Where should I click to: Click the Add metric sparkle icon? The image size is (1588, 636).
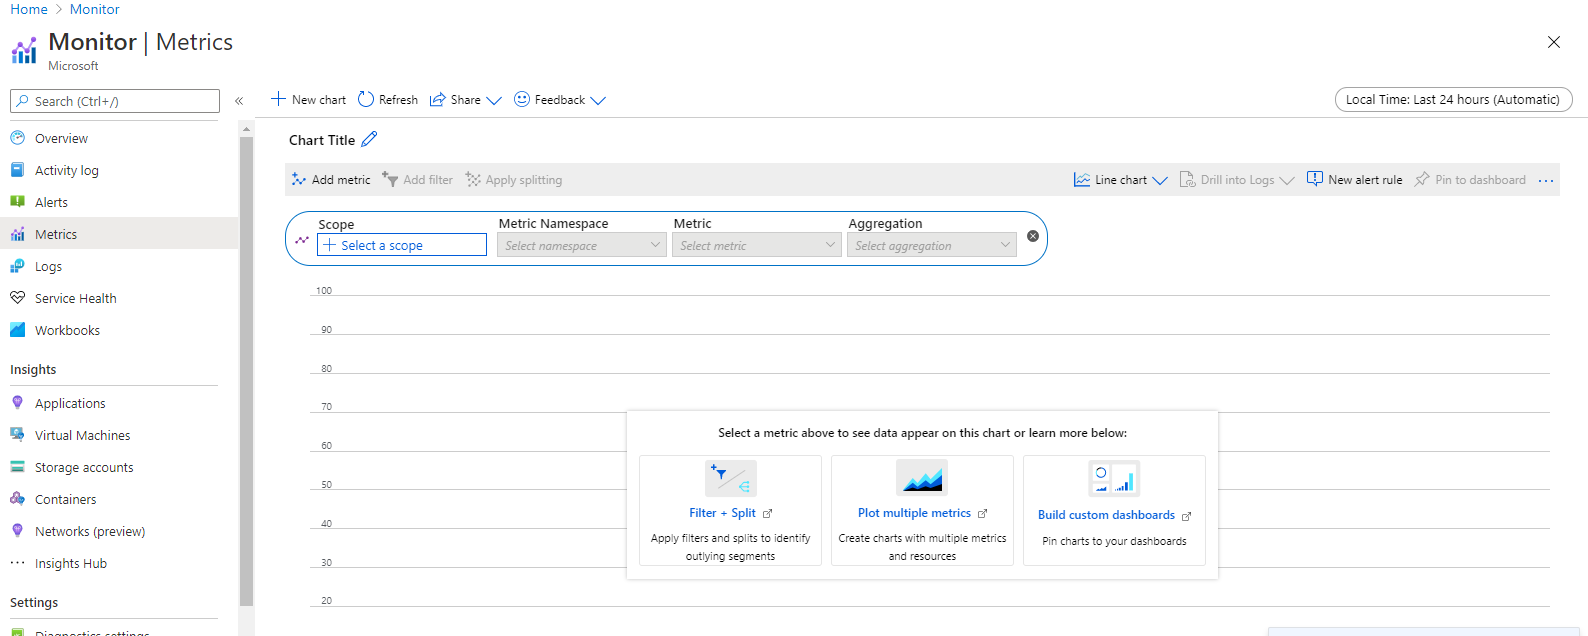pyautogui.click(x=299, y=179)
